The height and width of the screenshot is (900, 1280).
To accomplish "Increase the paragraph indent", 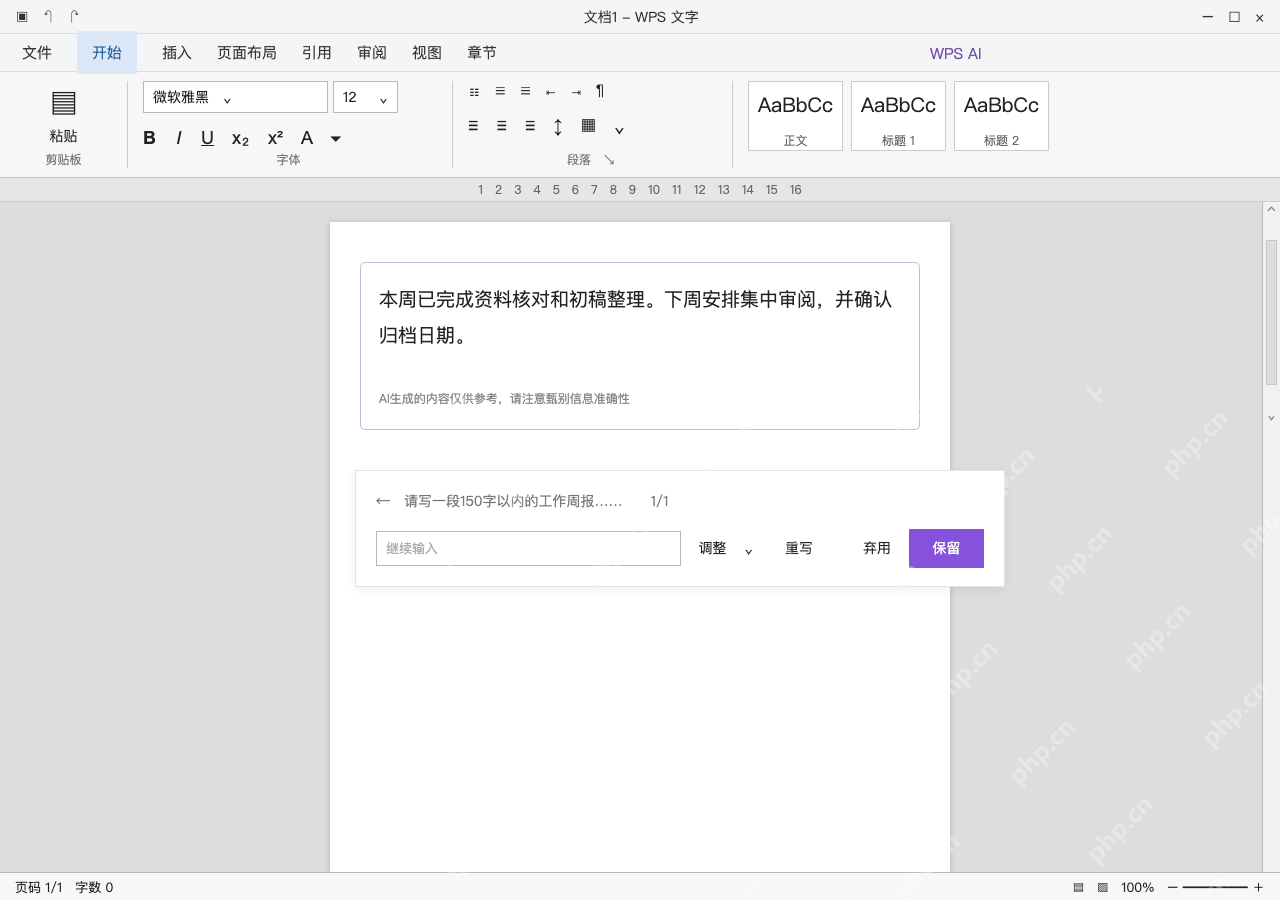I will (x=576, y=92).
